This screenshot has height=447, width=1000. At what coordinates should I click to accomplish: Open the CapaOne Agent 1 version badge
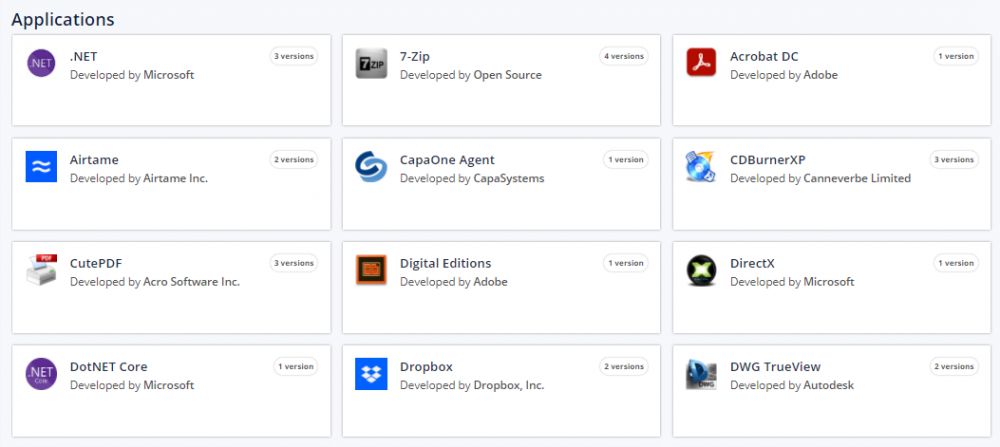[x=626, y=159]
